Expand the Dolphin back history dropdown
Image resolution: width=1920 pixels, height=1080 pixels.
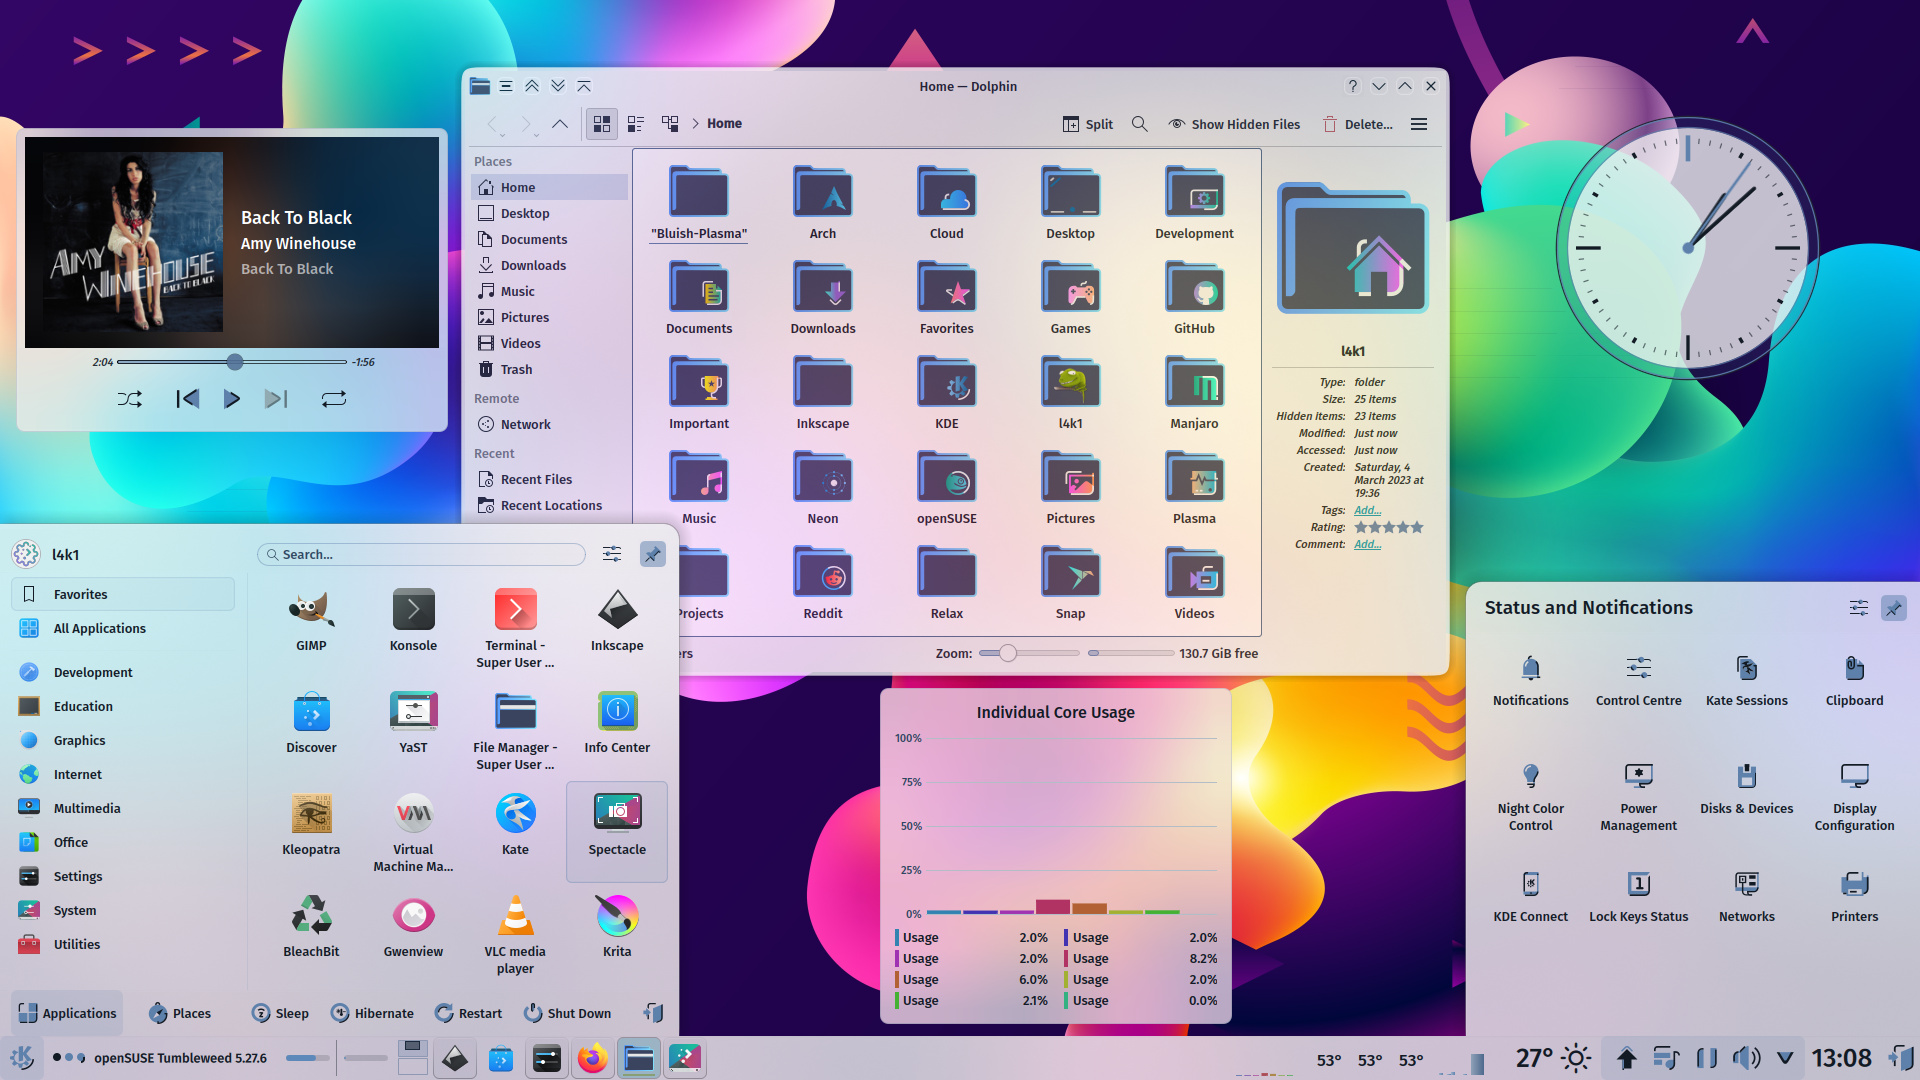tap(503, 136)
